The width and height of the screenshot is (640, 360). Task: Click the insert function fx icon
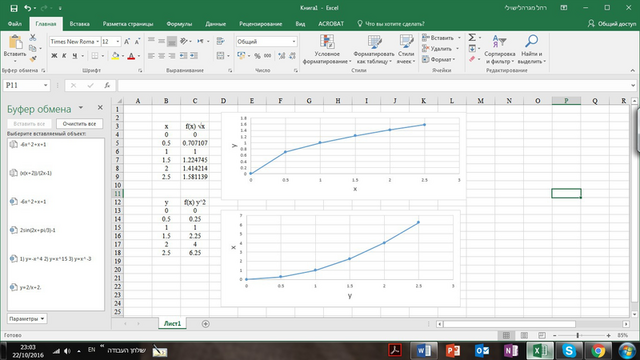pos(107,85)
